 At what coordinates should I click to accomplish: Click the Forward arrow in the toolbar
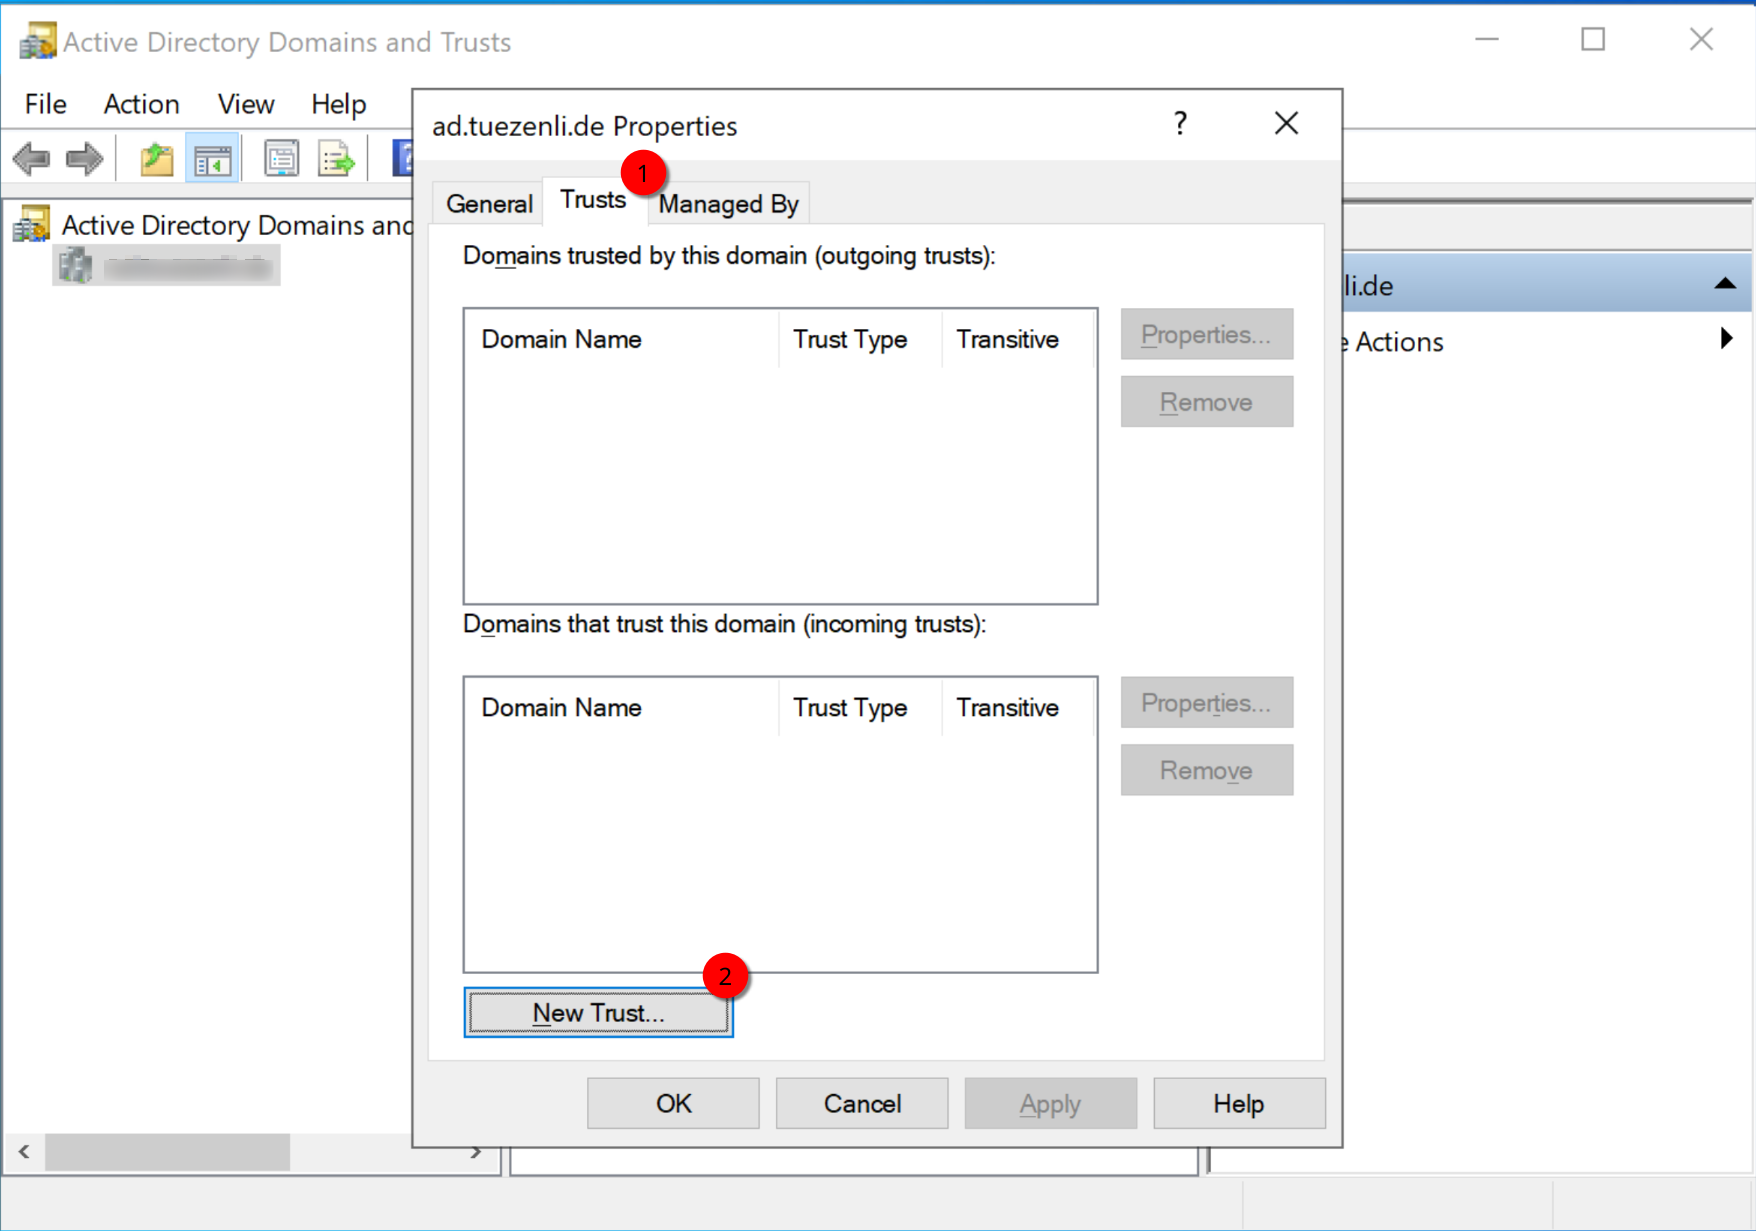(x=85, y=158)
